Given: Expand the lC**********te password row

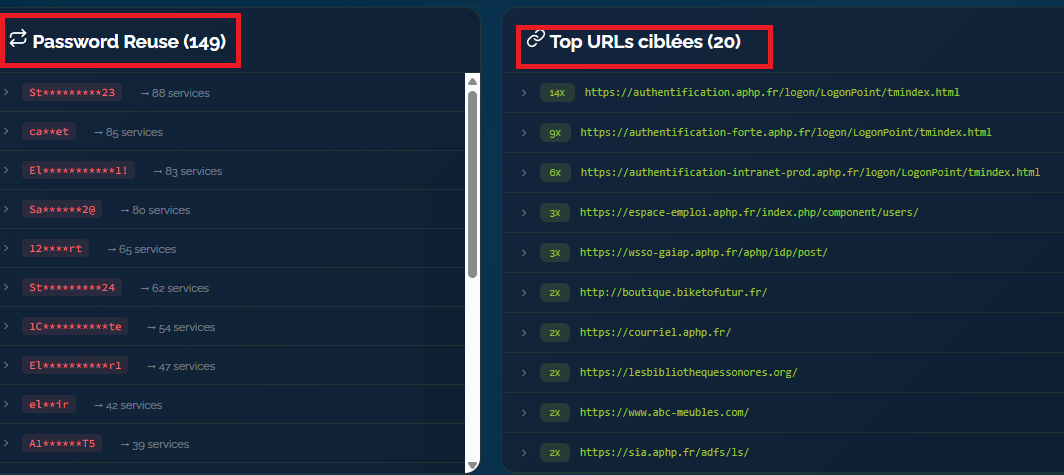Looking at the screenshot, I should 6,326.
